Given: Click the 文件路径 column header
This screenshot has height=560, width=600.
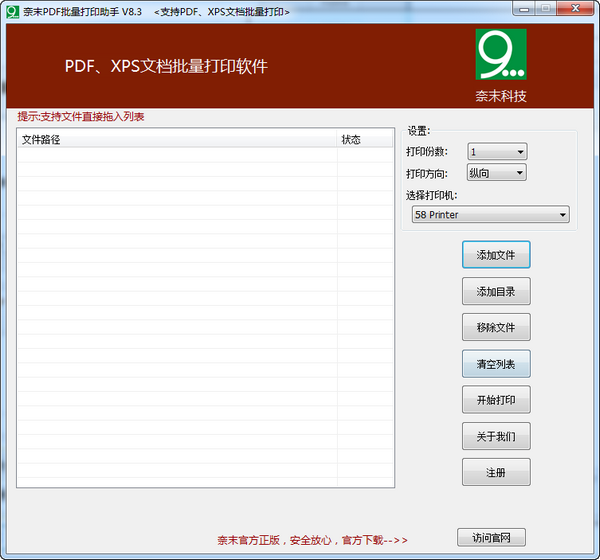Looking at the screenshot, I should point(177,140).
